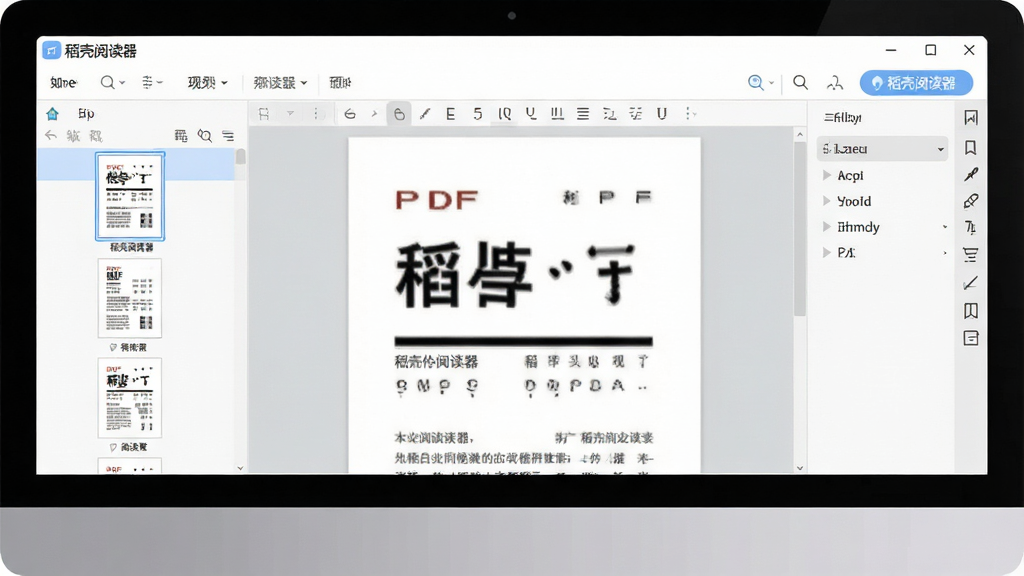Select the second page thumbnail

pyautogui.click(x=130, y=298)
